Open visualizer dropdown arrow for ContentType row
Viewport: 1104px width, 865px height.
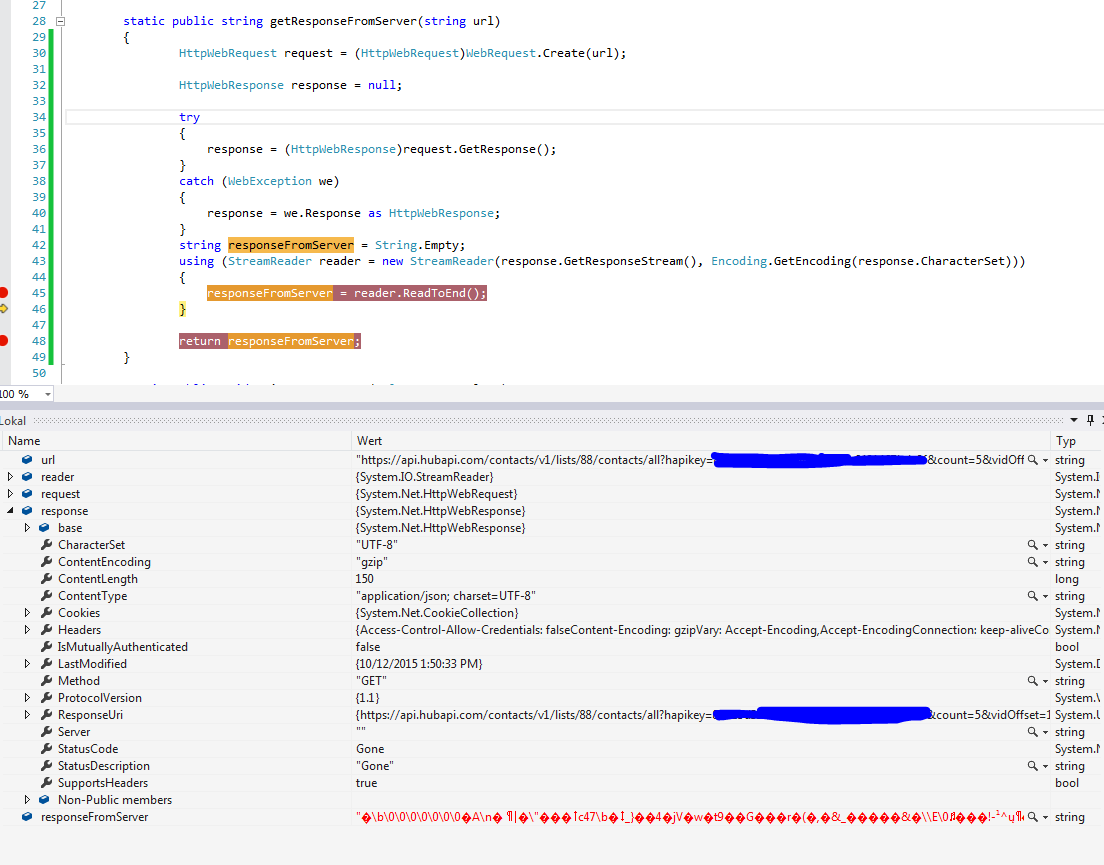tap(1046, 596)
